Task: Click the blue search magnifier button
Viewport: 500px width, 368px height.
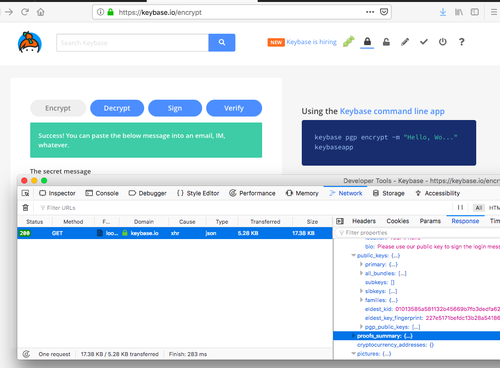Action: pyautogui.click(x=222, y=42)
